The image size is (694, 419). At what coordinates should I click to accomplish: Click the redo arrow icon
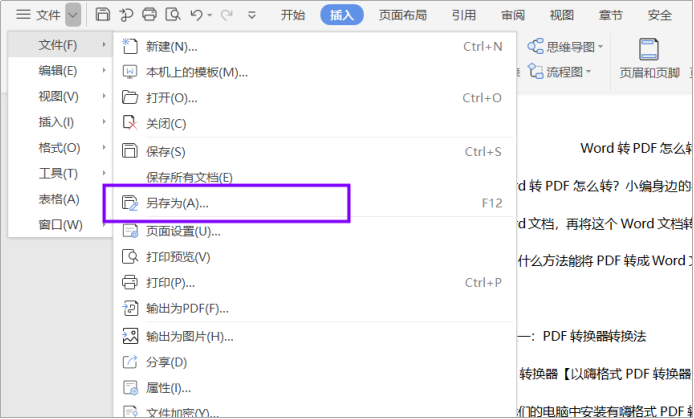(x=227, y=15)
